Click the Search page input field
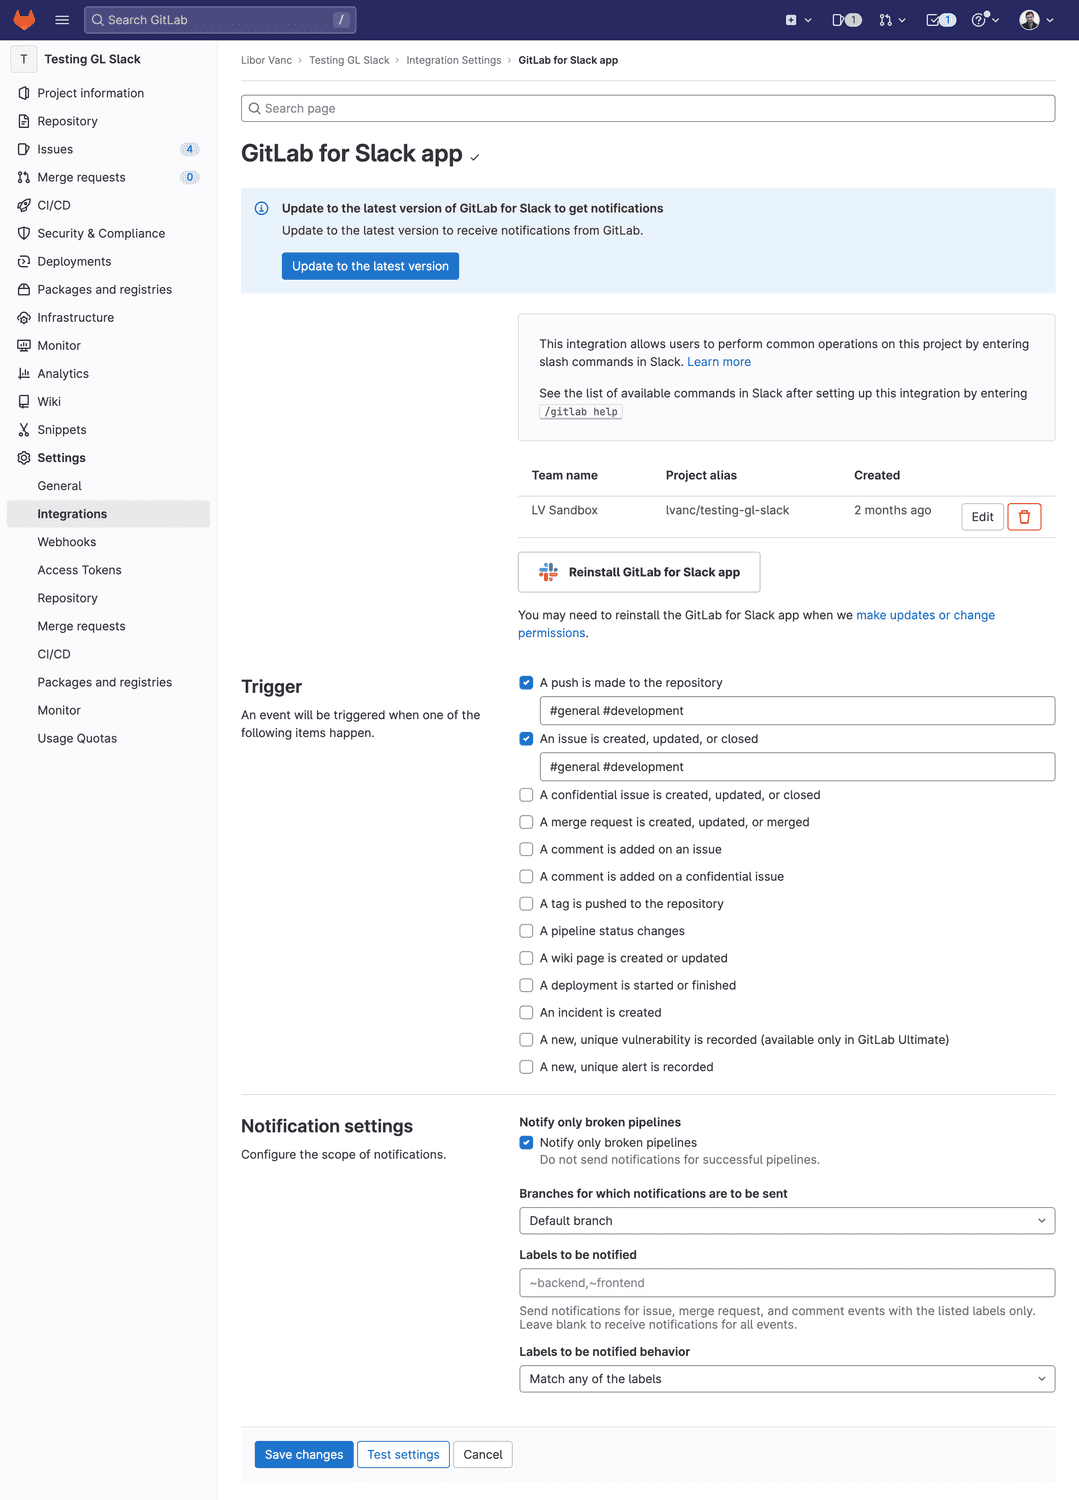1079x1500 pixels. pyautogui.click(x=648, y=108)
